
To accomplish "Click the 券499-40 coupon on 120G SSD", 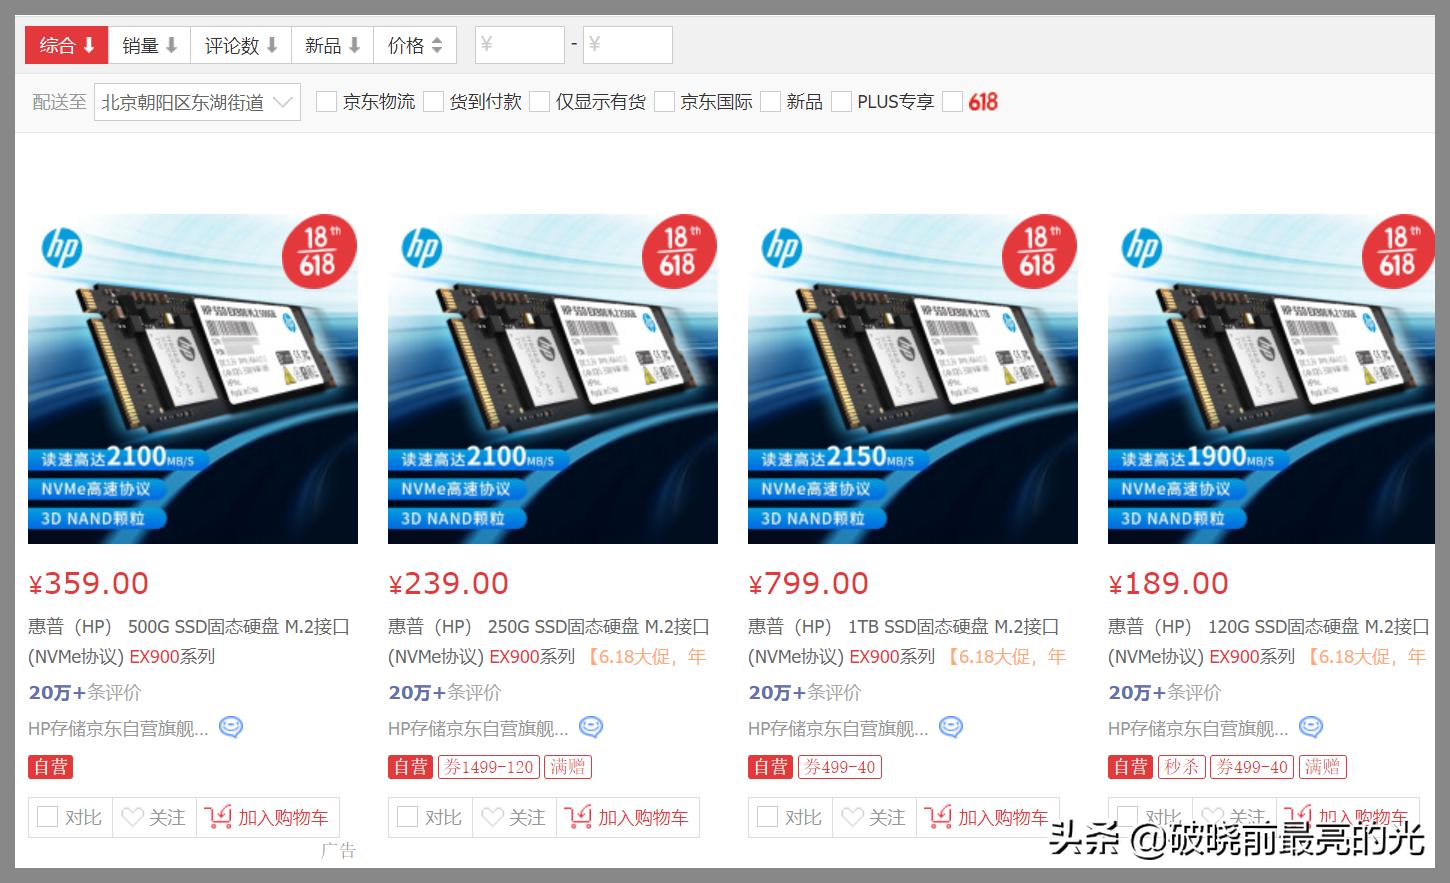I will pyautogui.click(x=1252, y=767).
